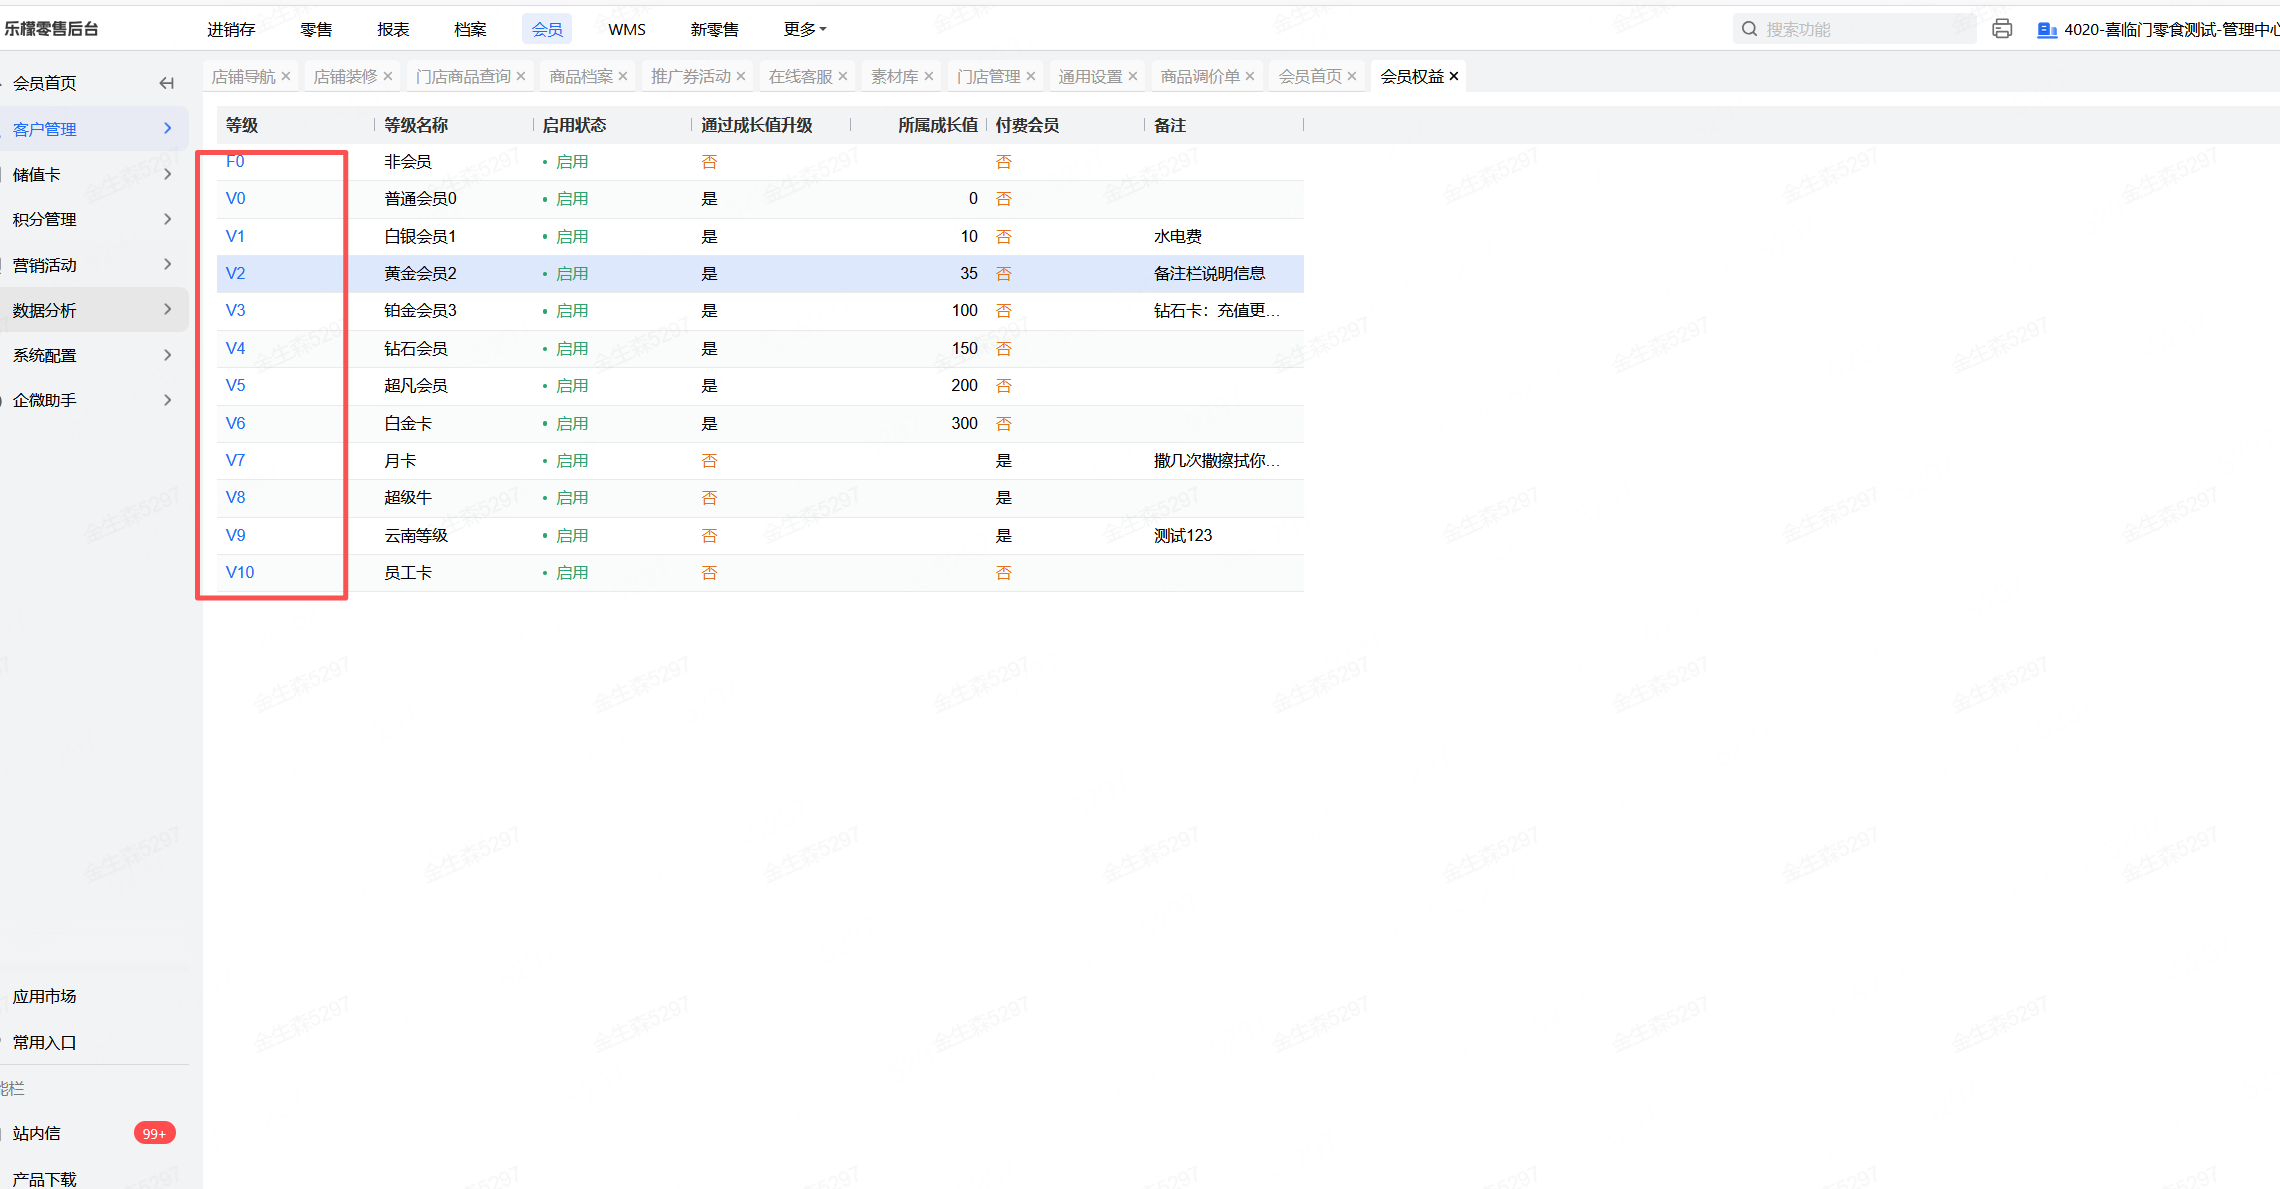This screenshot has height=1189, width=2280.
Task: Open the 99+ 站内信 badge
Action: 154,1133
